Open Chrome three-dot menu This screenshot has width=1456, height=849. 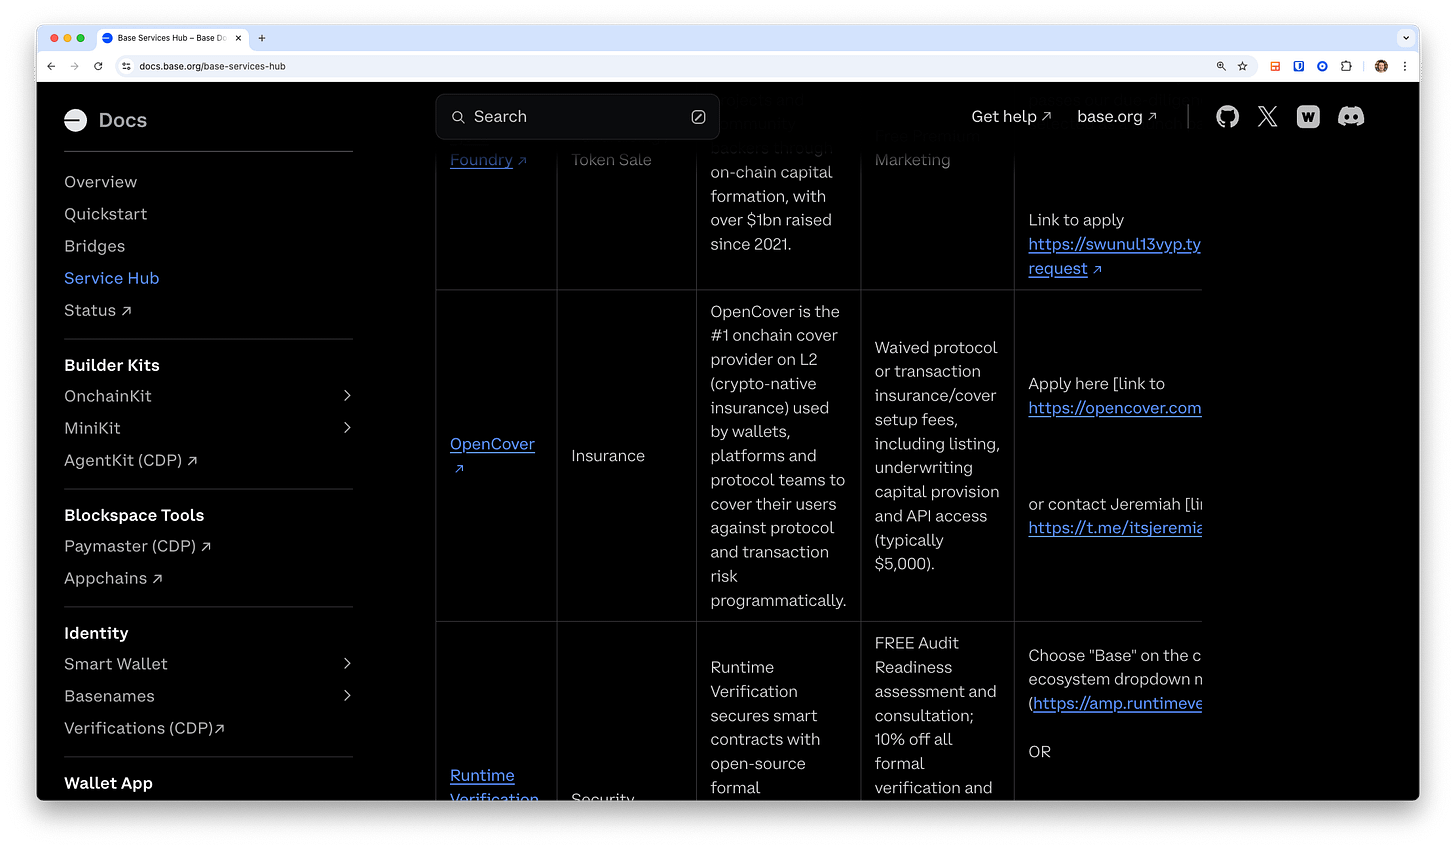pos(1405,66)
